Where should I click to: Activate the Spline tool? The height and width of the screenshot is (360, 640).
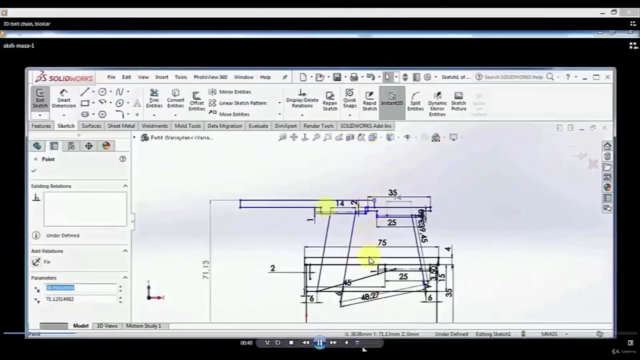120,92
